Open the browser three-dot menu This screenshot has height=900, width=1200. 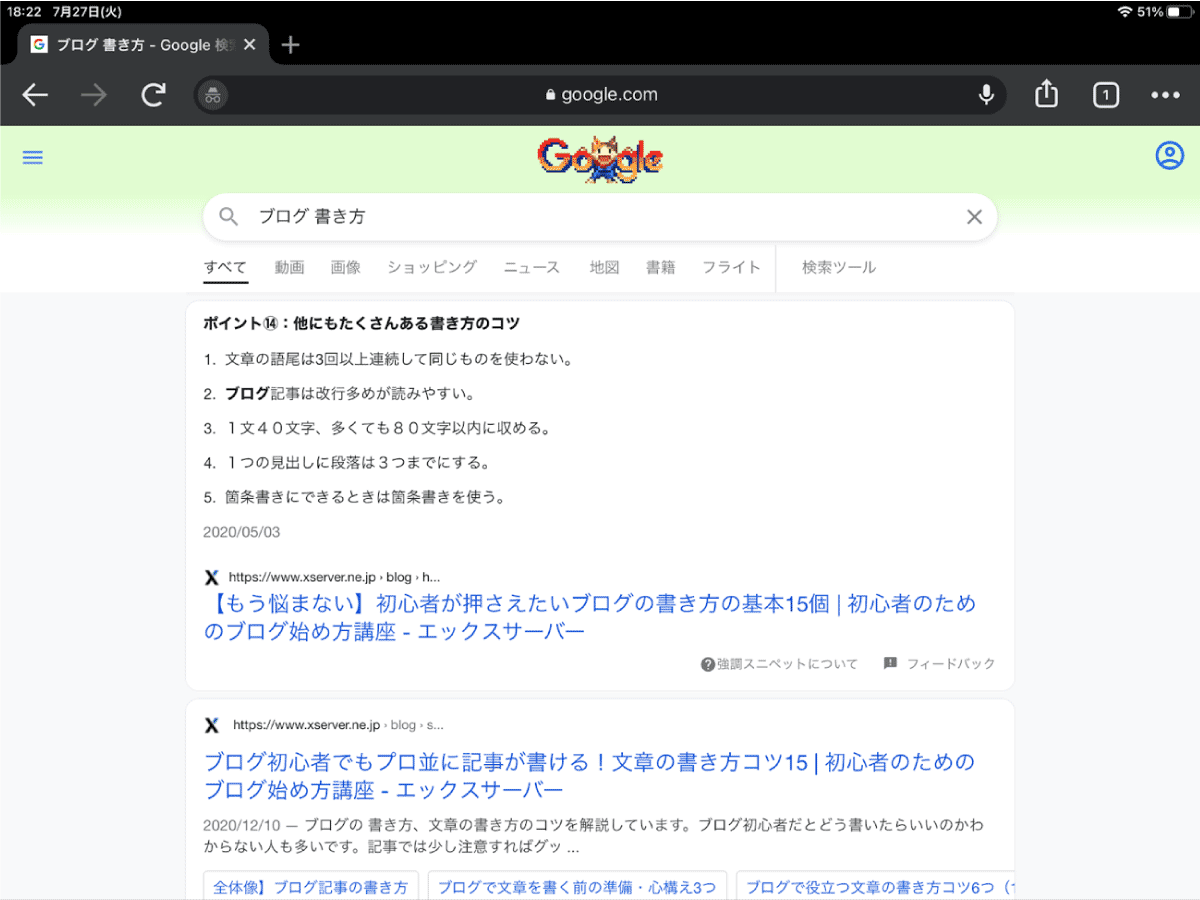[x=1165, y=95]
